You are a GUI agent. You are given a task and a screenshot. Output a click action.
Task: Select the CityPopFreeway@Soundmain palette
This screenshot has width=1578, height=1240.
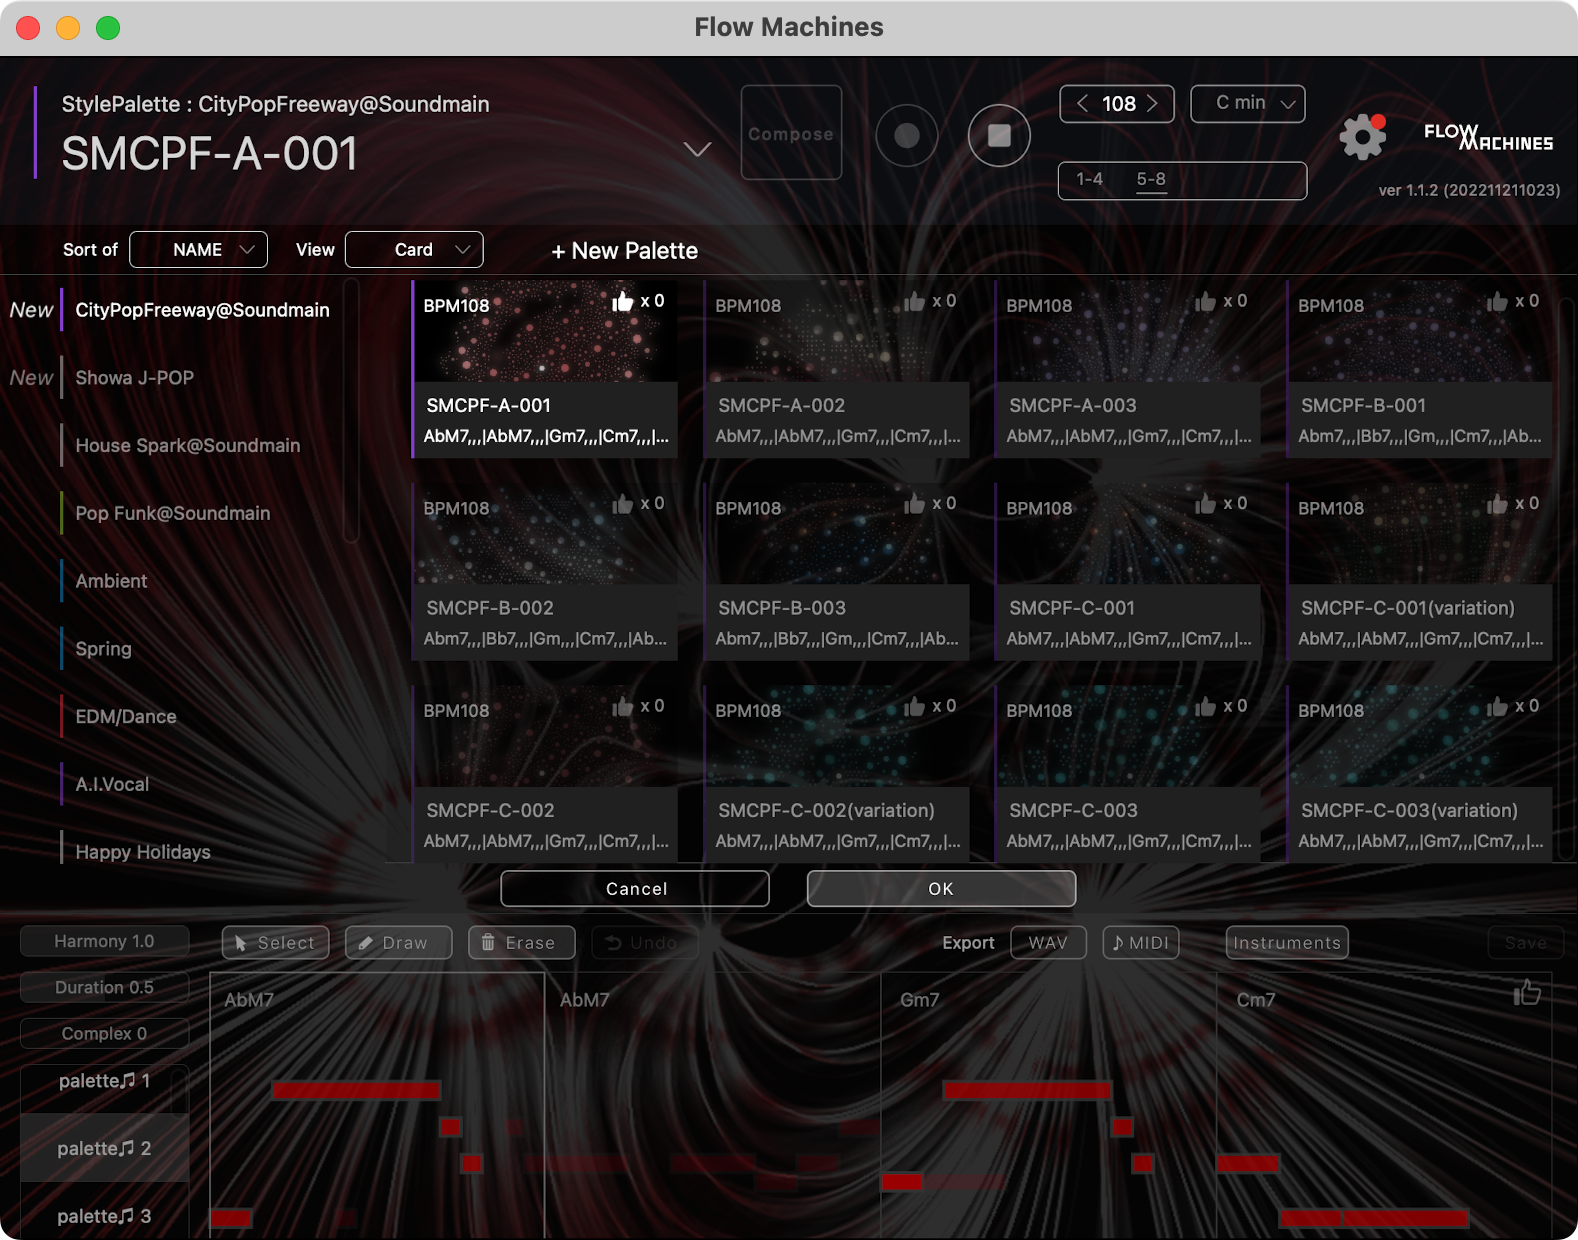click(202, 310)
